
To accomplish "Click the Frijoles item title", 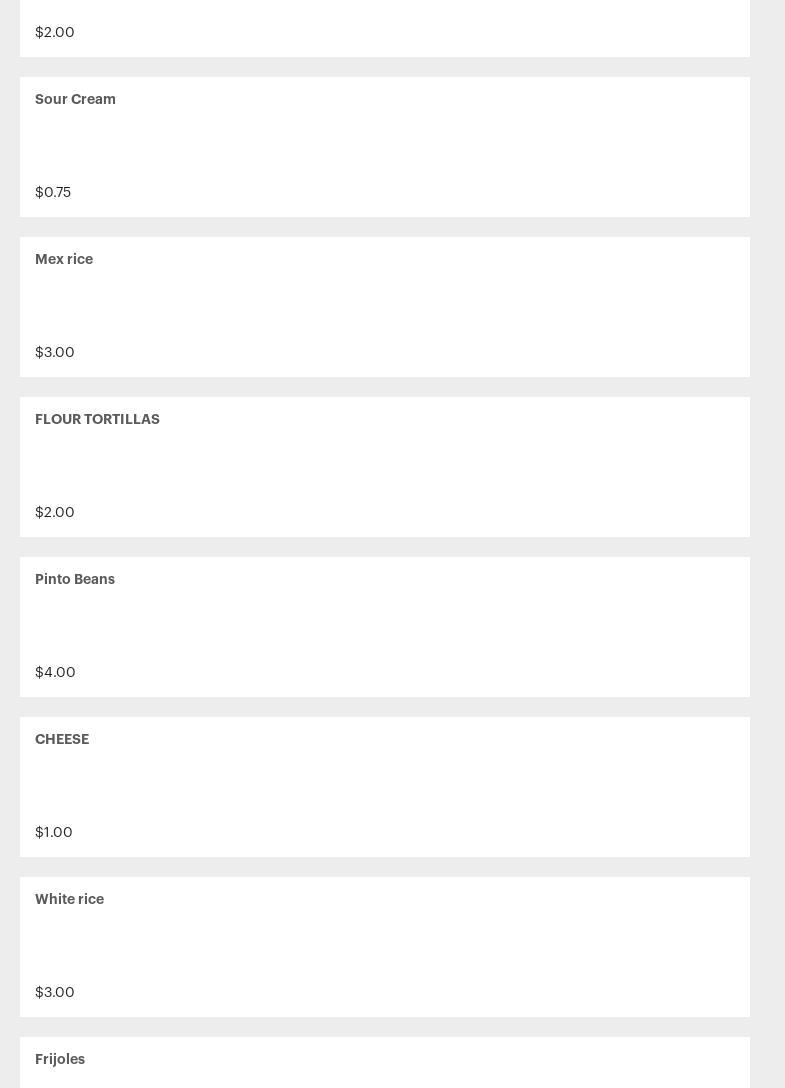I will tap(60, 1059).
